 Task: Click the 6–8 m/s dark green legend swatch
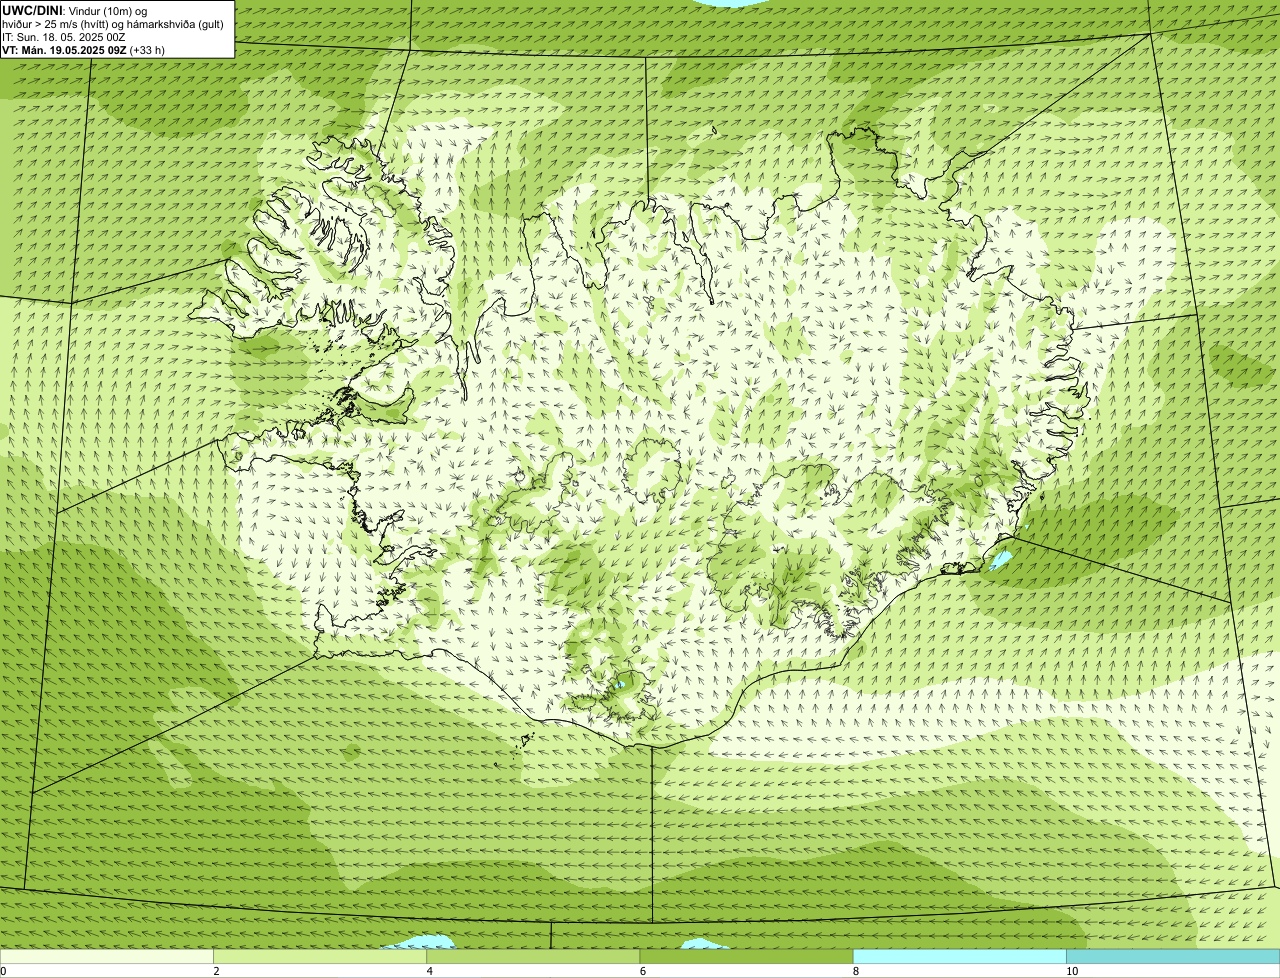pyautogui.click(x=746, y=956)
